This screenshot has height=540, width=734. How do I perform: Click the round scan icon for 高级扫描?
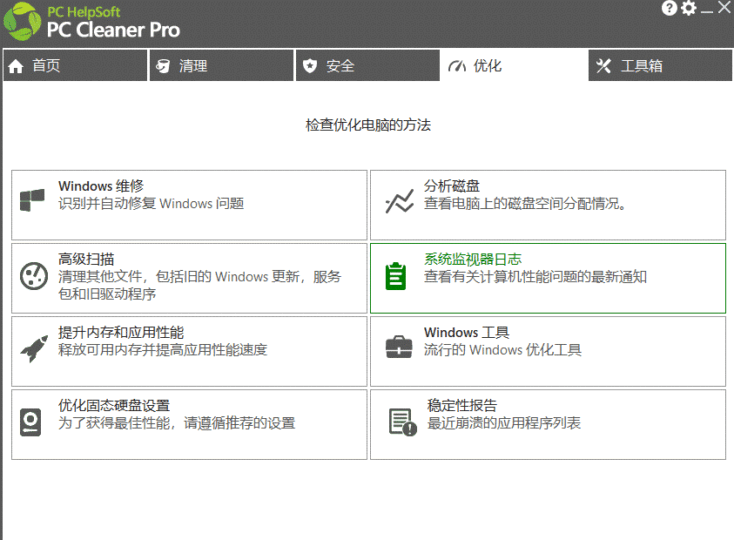[34, 276]
